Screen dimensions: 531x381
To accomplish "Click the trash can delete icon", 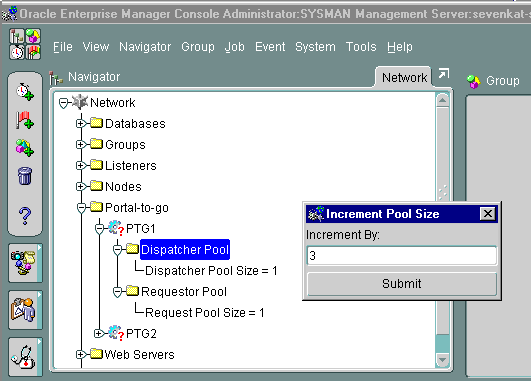I will click(25, 176).
